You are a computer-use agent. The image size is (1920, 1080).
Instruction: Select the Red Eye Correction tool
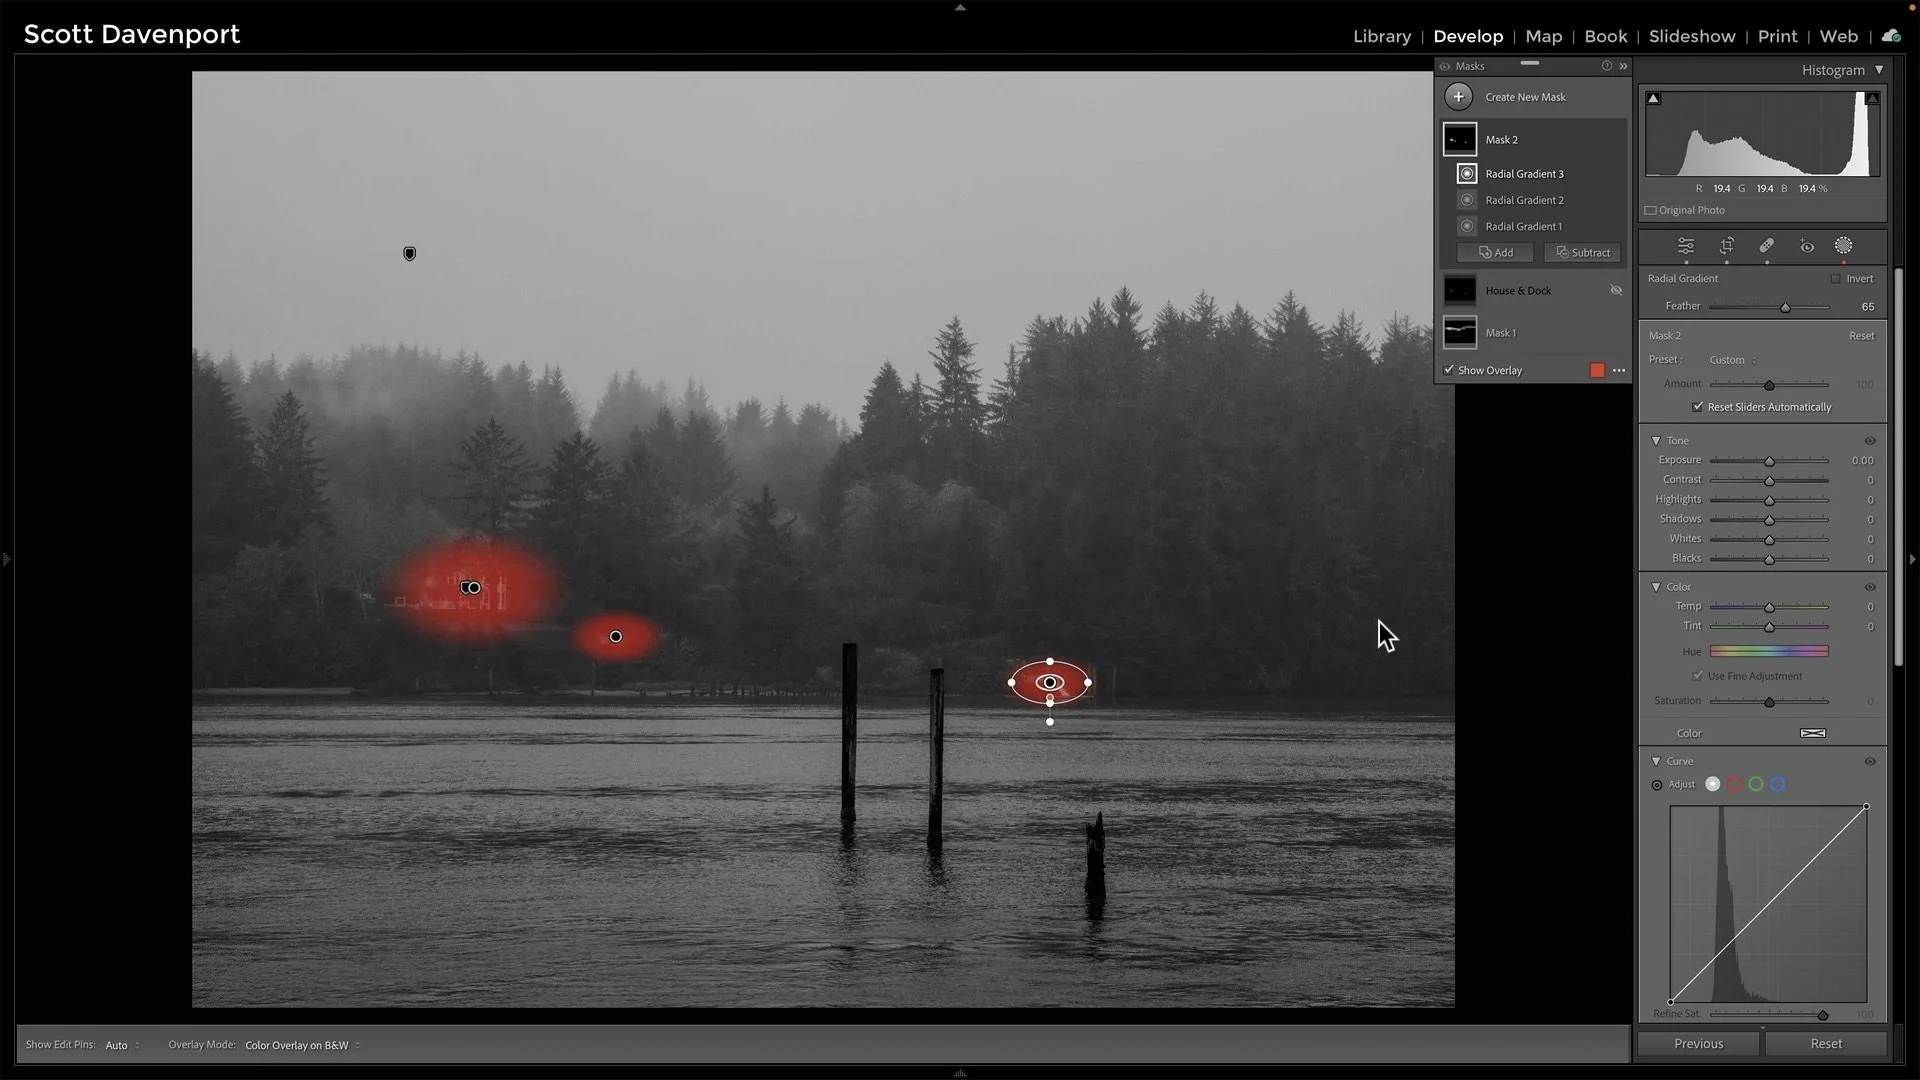point(1807,246)
